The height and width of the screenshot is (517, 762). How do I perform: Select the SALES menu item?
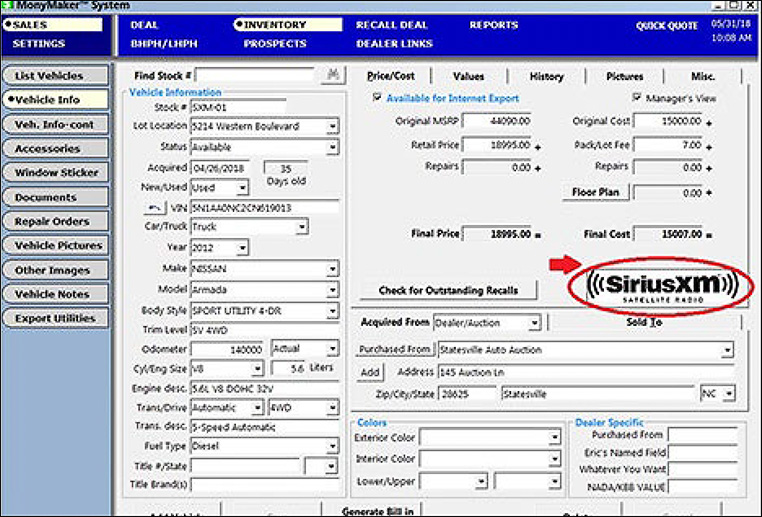point(52,25)
